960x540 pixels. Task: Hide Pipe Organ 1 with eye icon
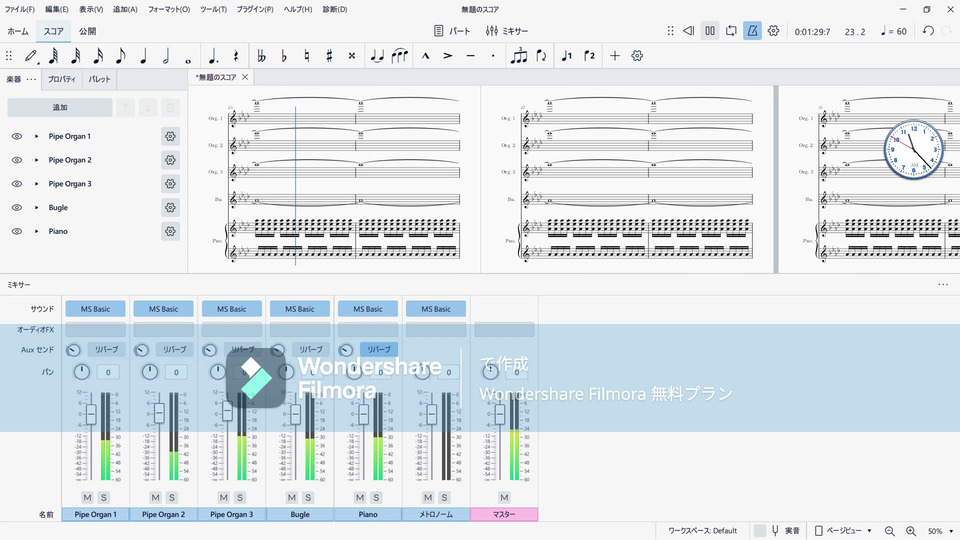17,137
